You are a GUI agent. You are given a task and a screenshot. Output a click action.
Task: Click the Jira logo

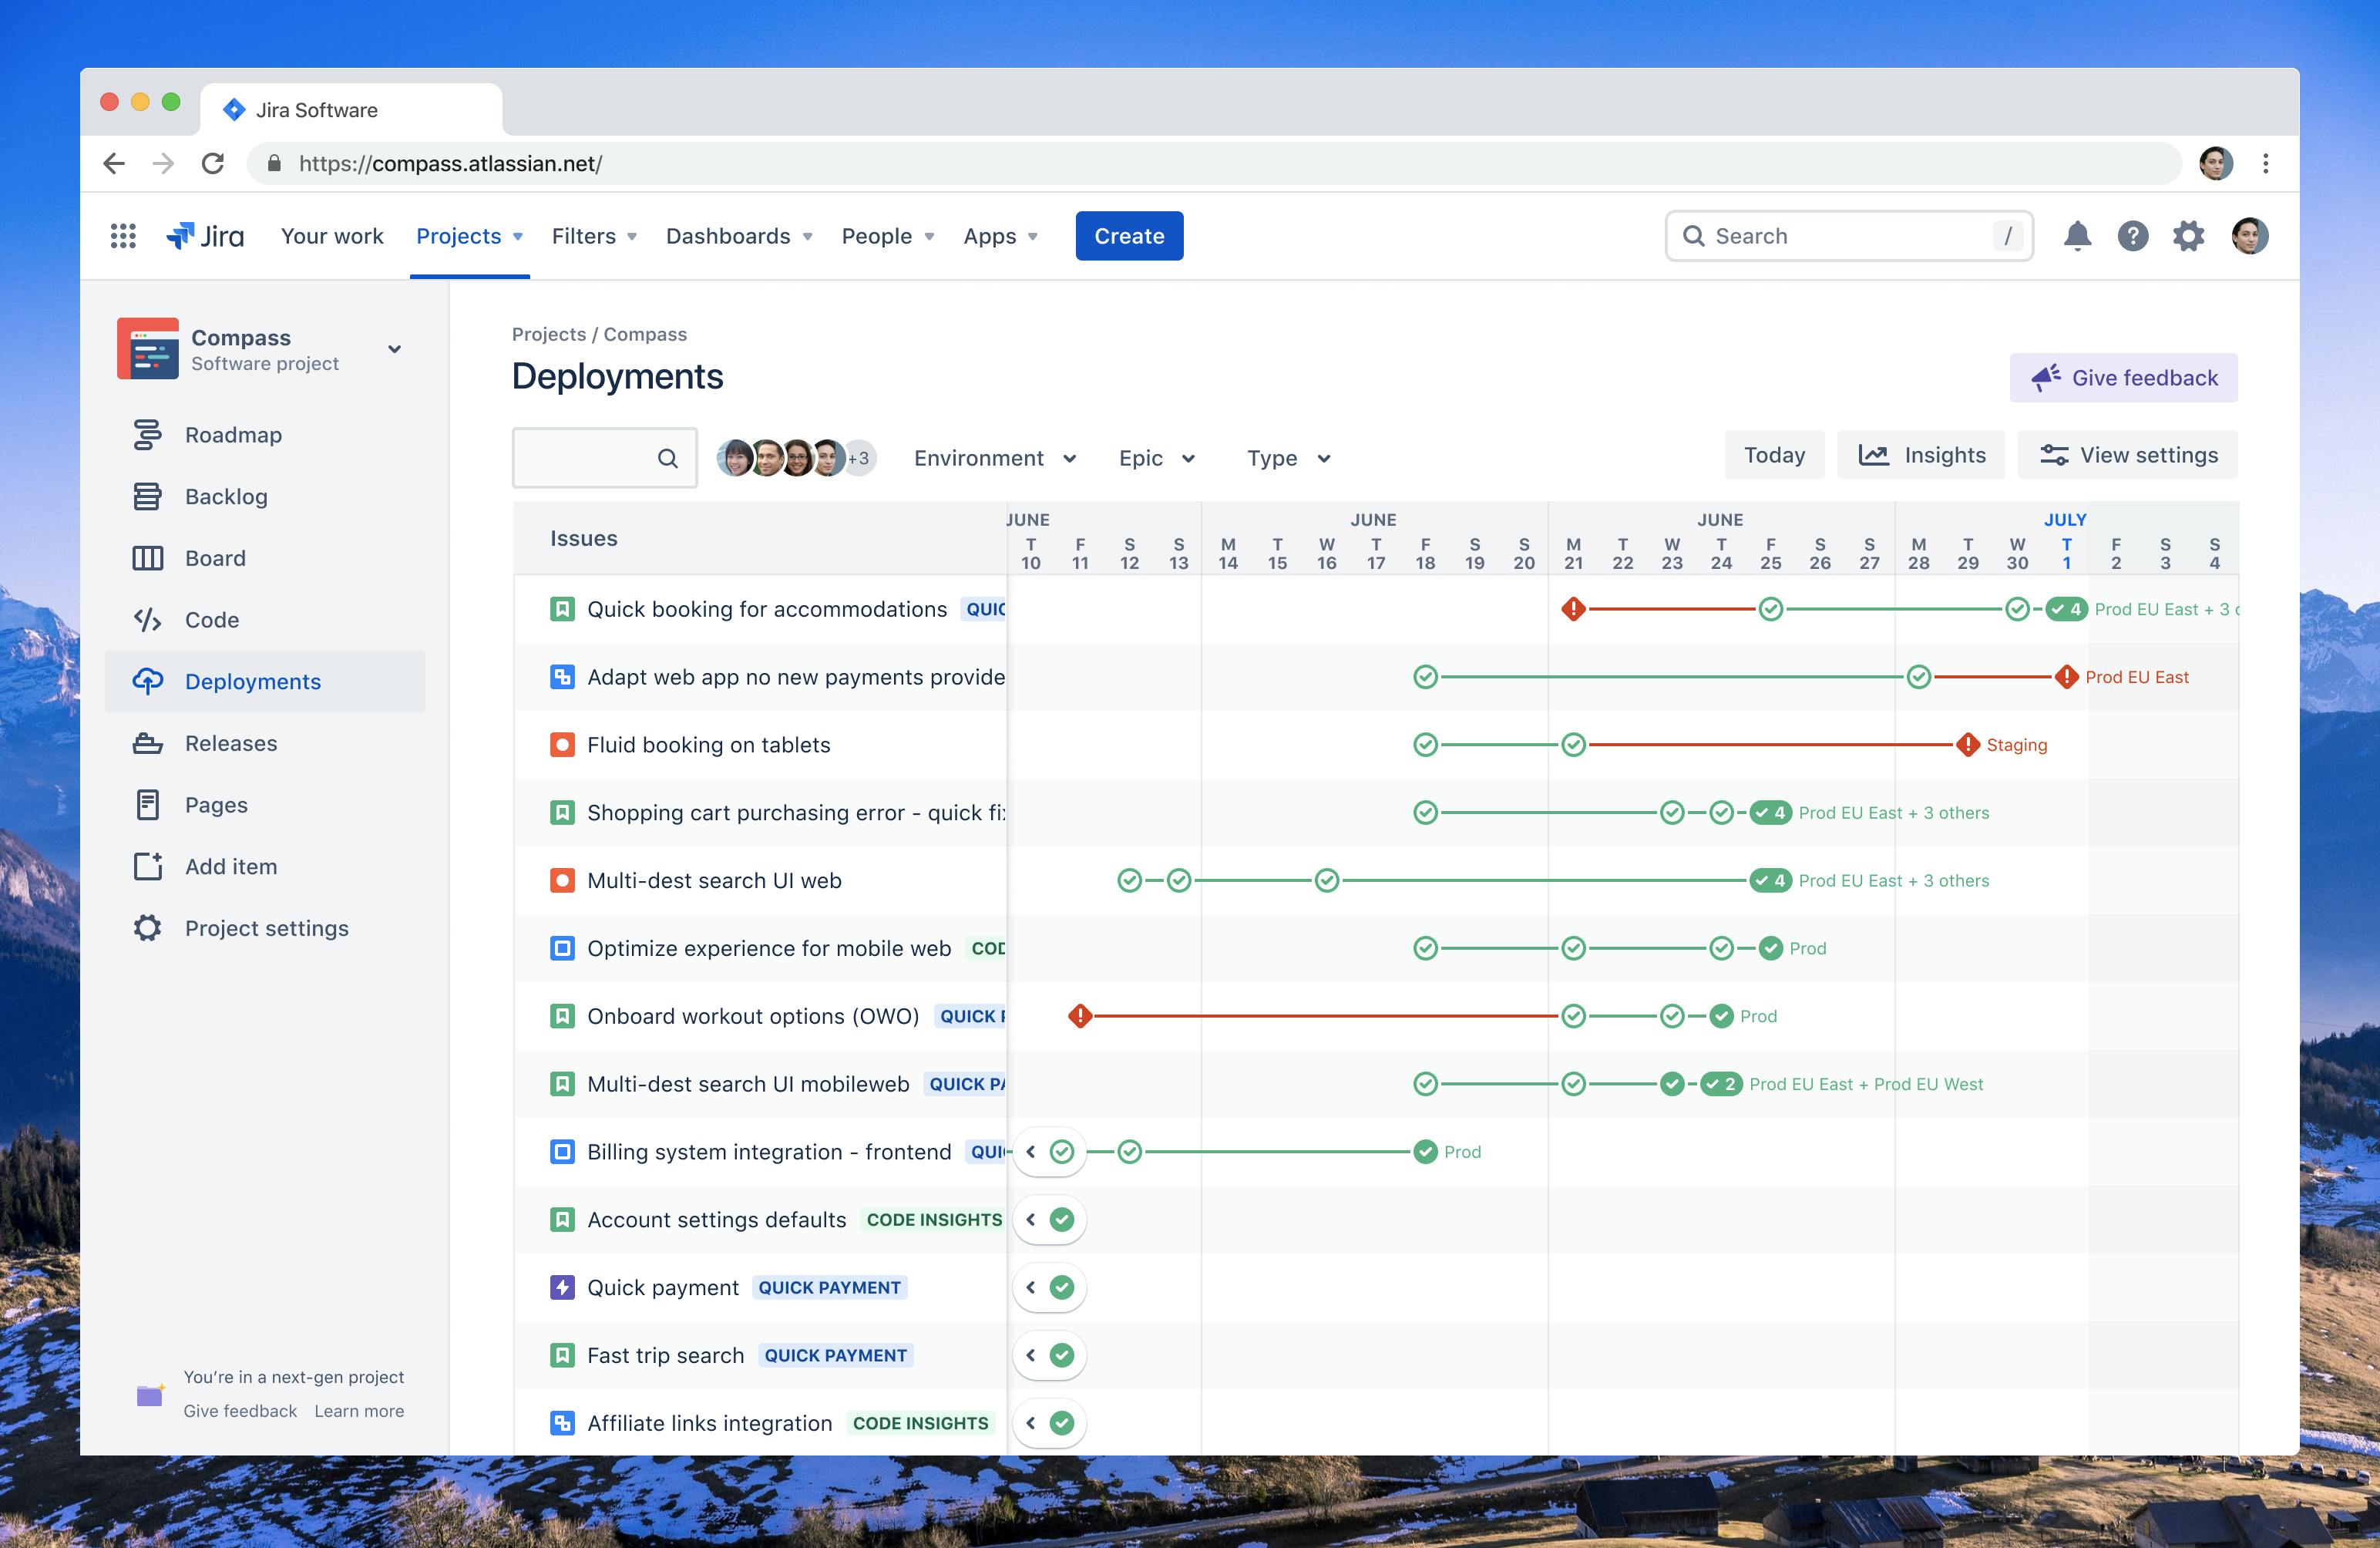(205, 236)
